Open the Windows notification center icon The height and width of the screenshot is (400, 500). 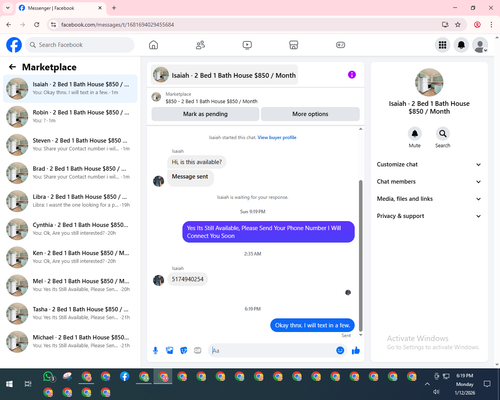click(487, 384)
